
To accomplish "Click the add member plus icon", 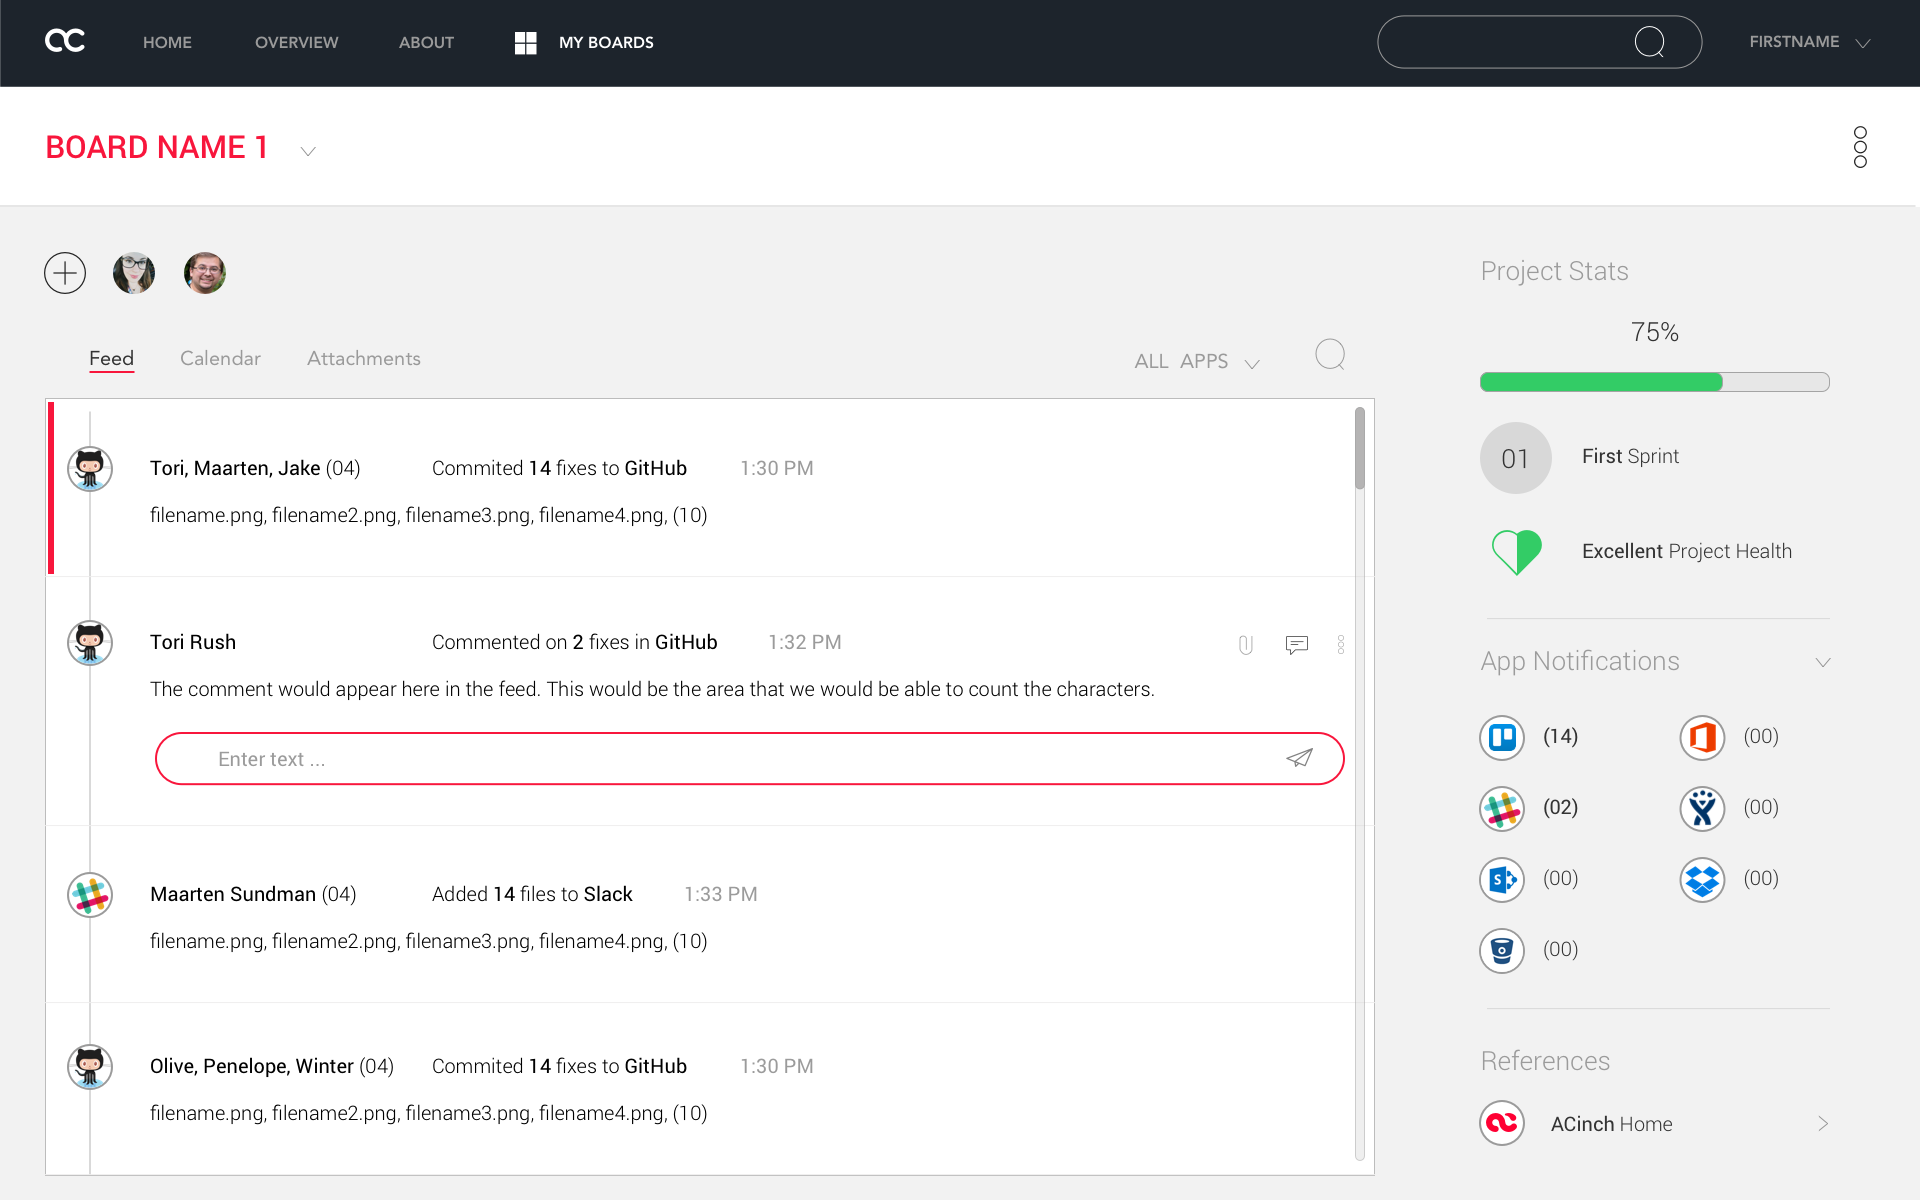I will pos(65,273).
